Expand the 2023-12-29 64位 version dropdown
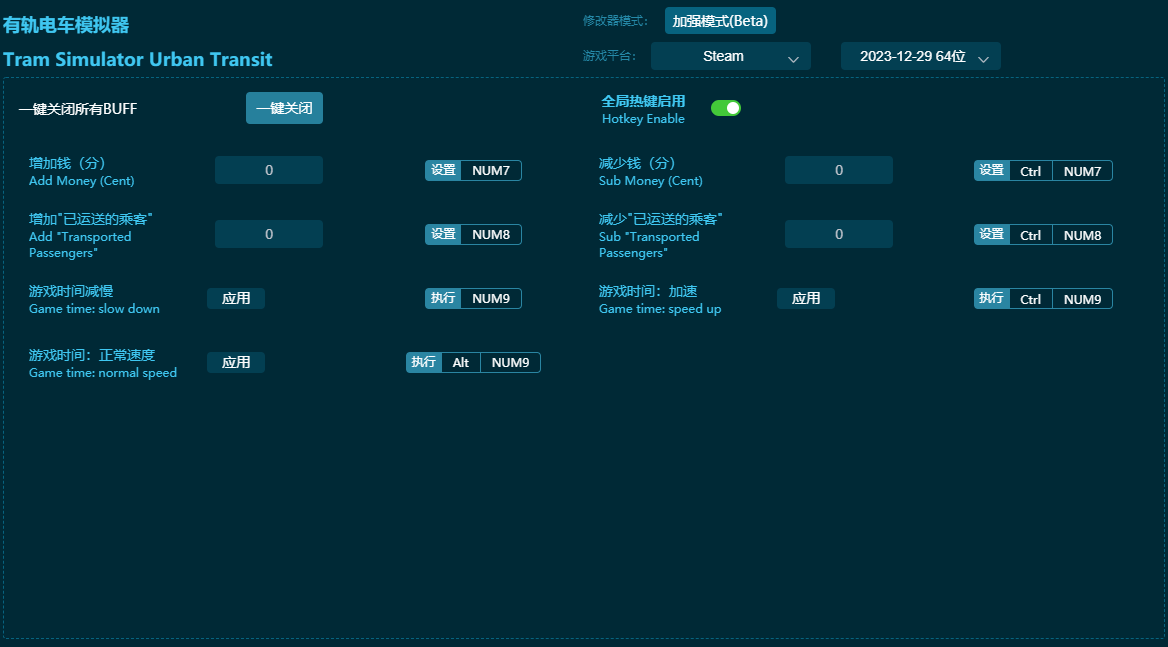 [920, 57]
